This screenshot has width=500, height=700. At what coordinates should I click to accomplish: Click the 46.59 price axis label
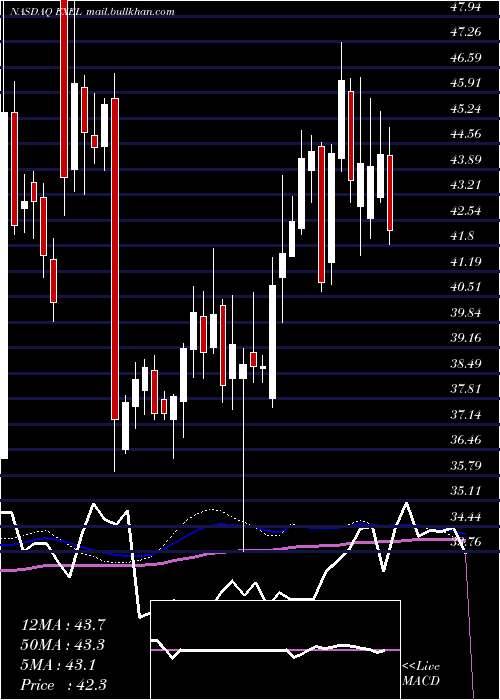pyautogui.click(x=466, y=58)
